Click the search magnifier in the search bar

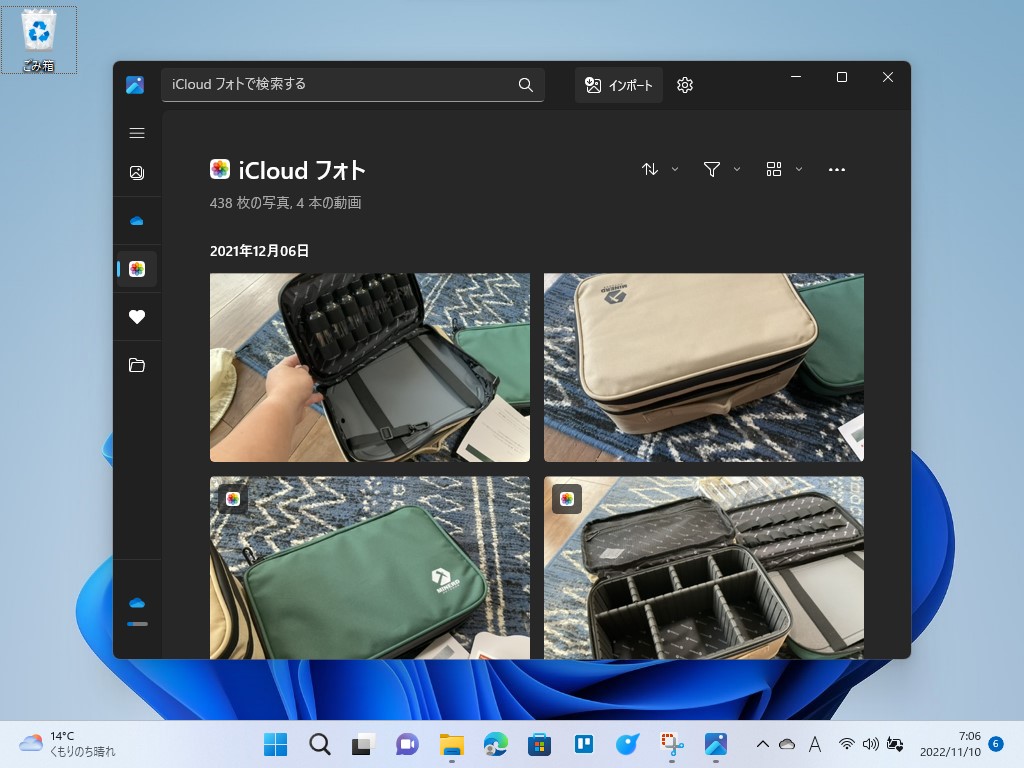(525, 85)
